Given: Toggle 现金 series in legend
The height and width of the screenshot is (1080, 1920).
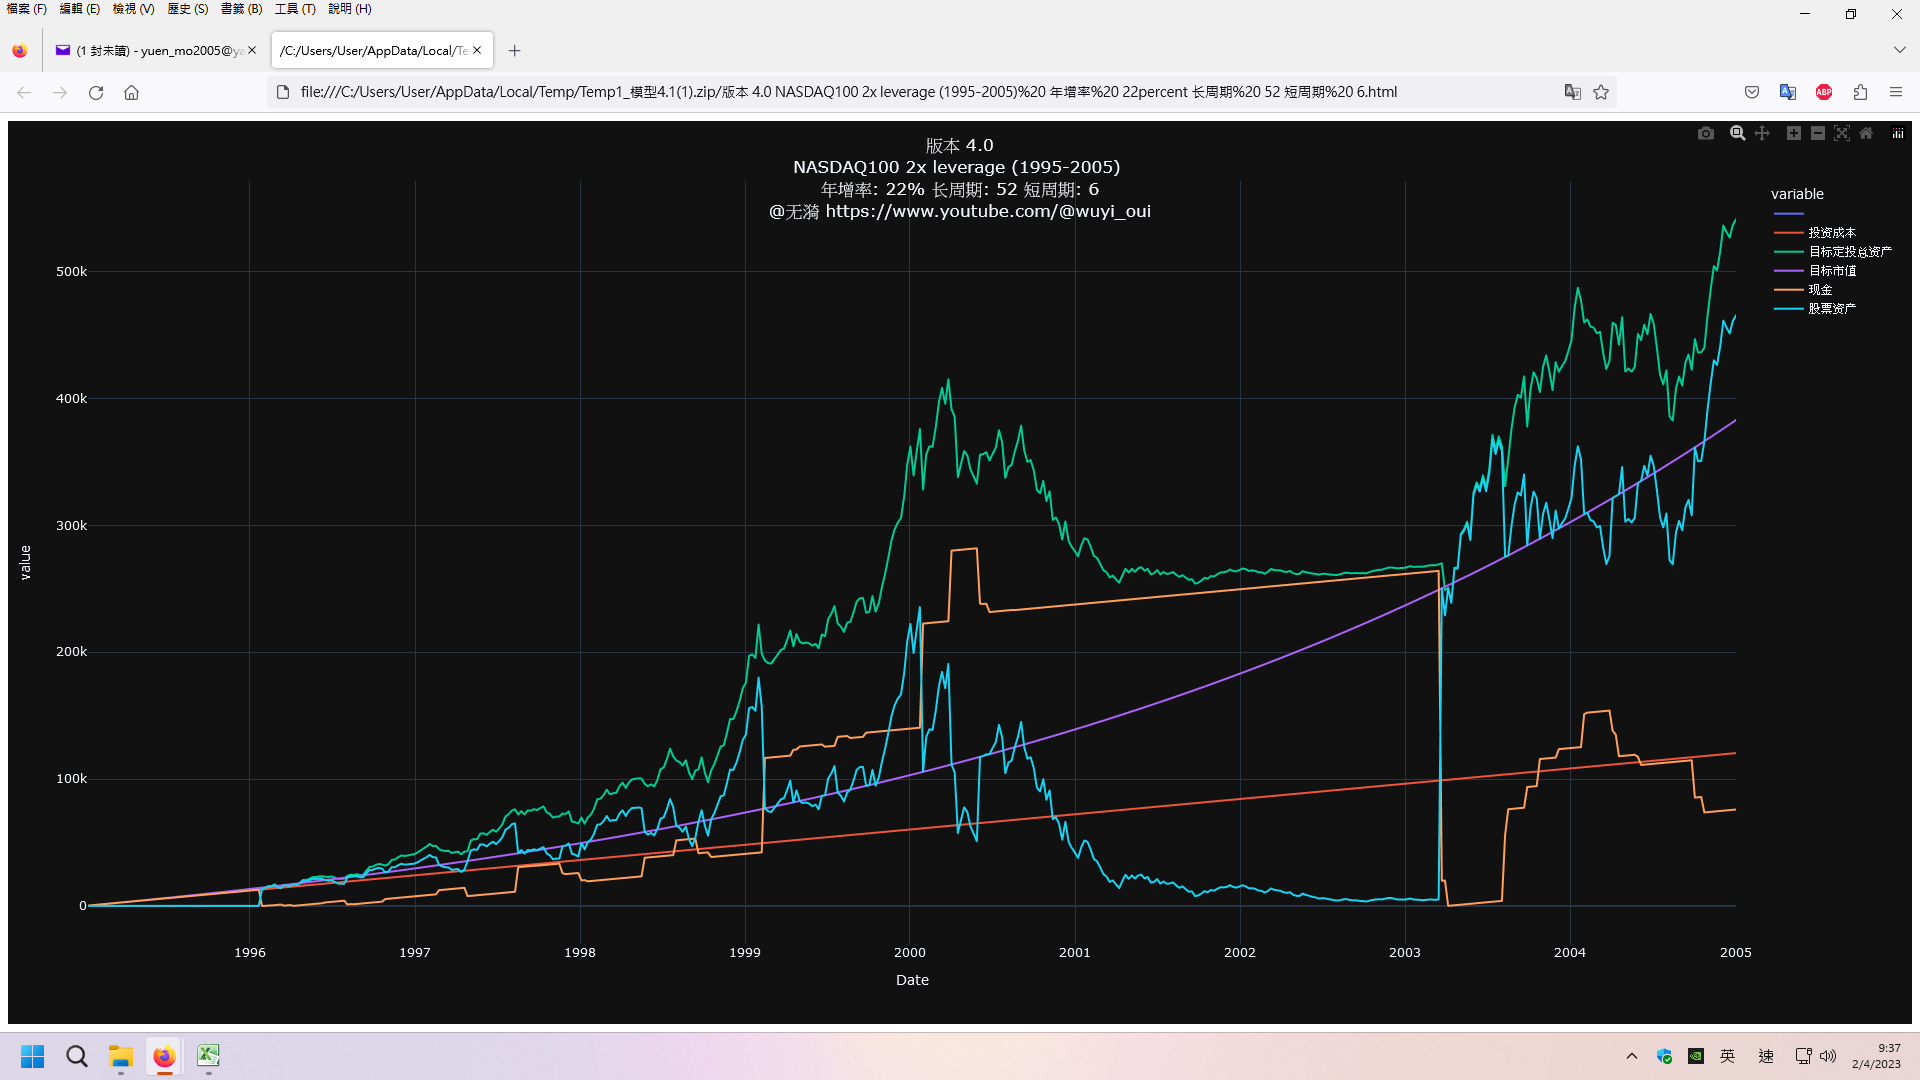Looking at the screenshot, I should click(1820, 290).
